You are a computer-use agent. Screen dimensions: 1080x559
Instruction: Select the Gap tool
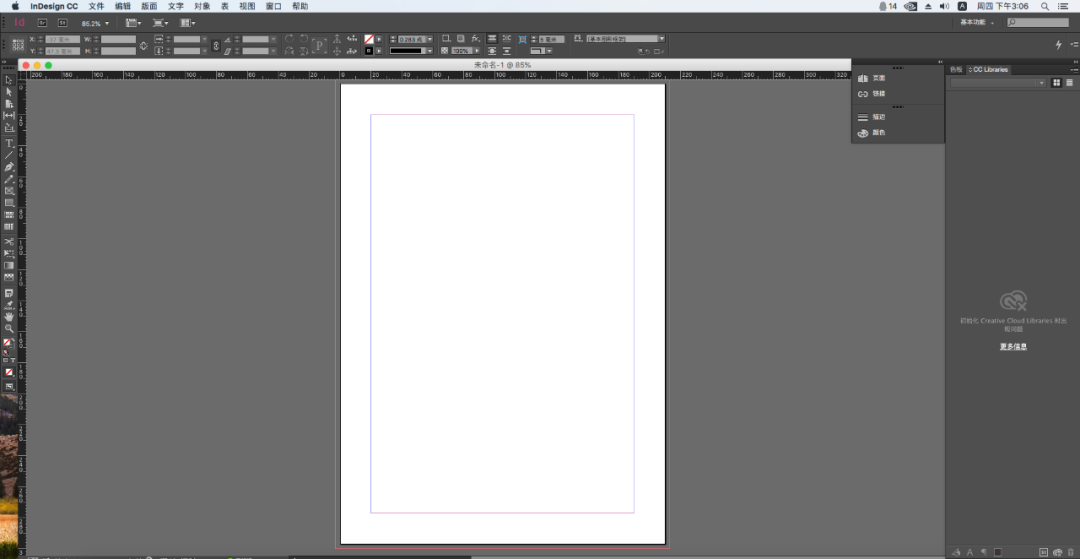click(9, 116)
